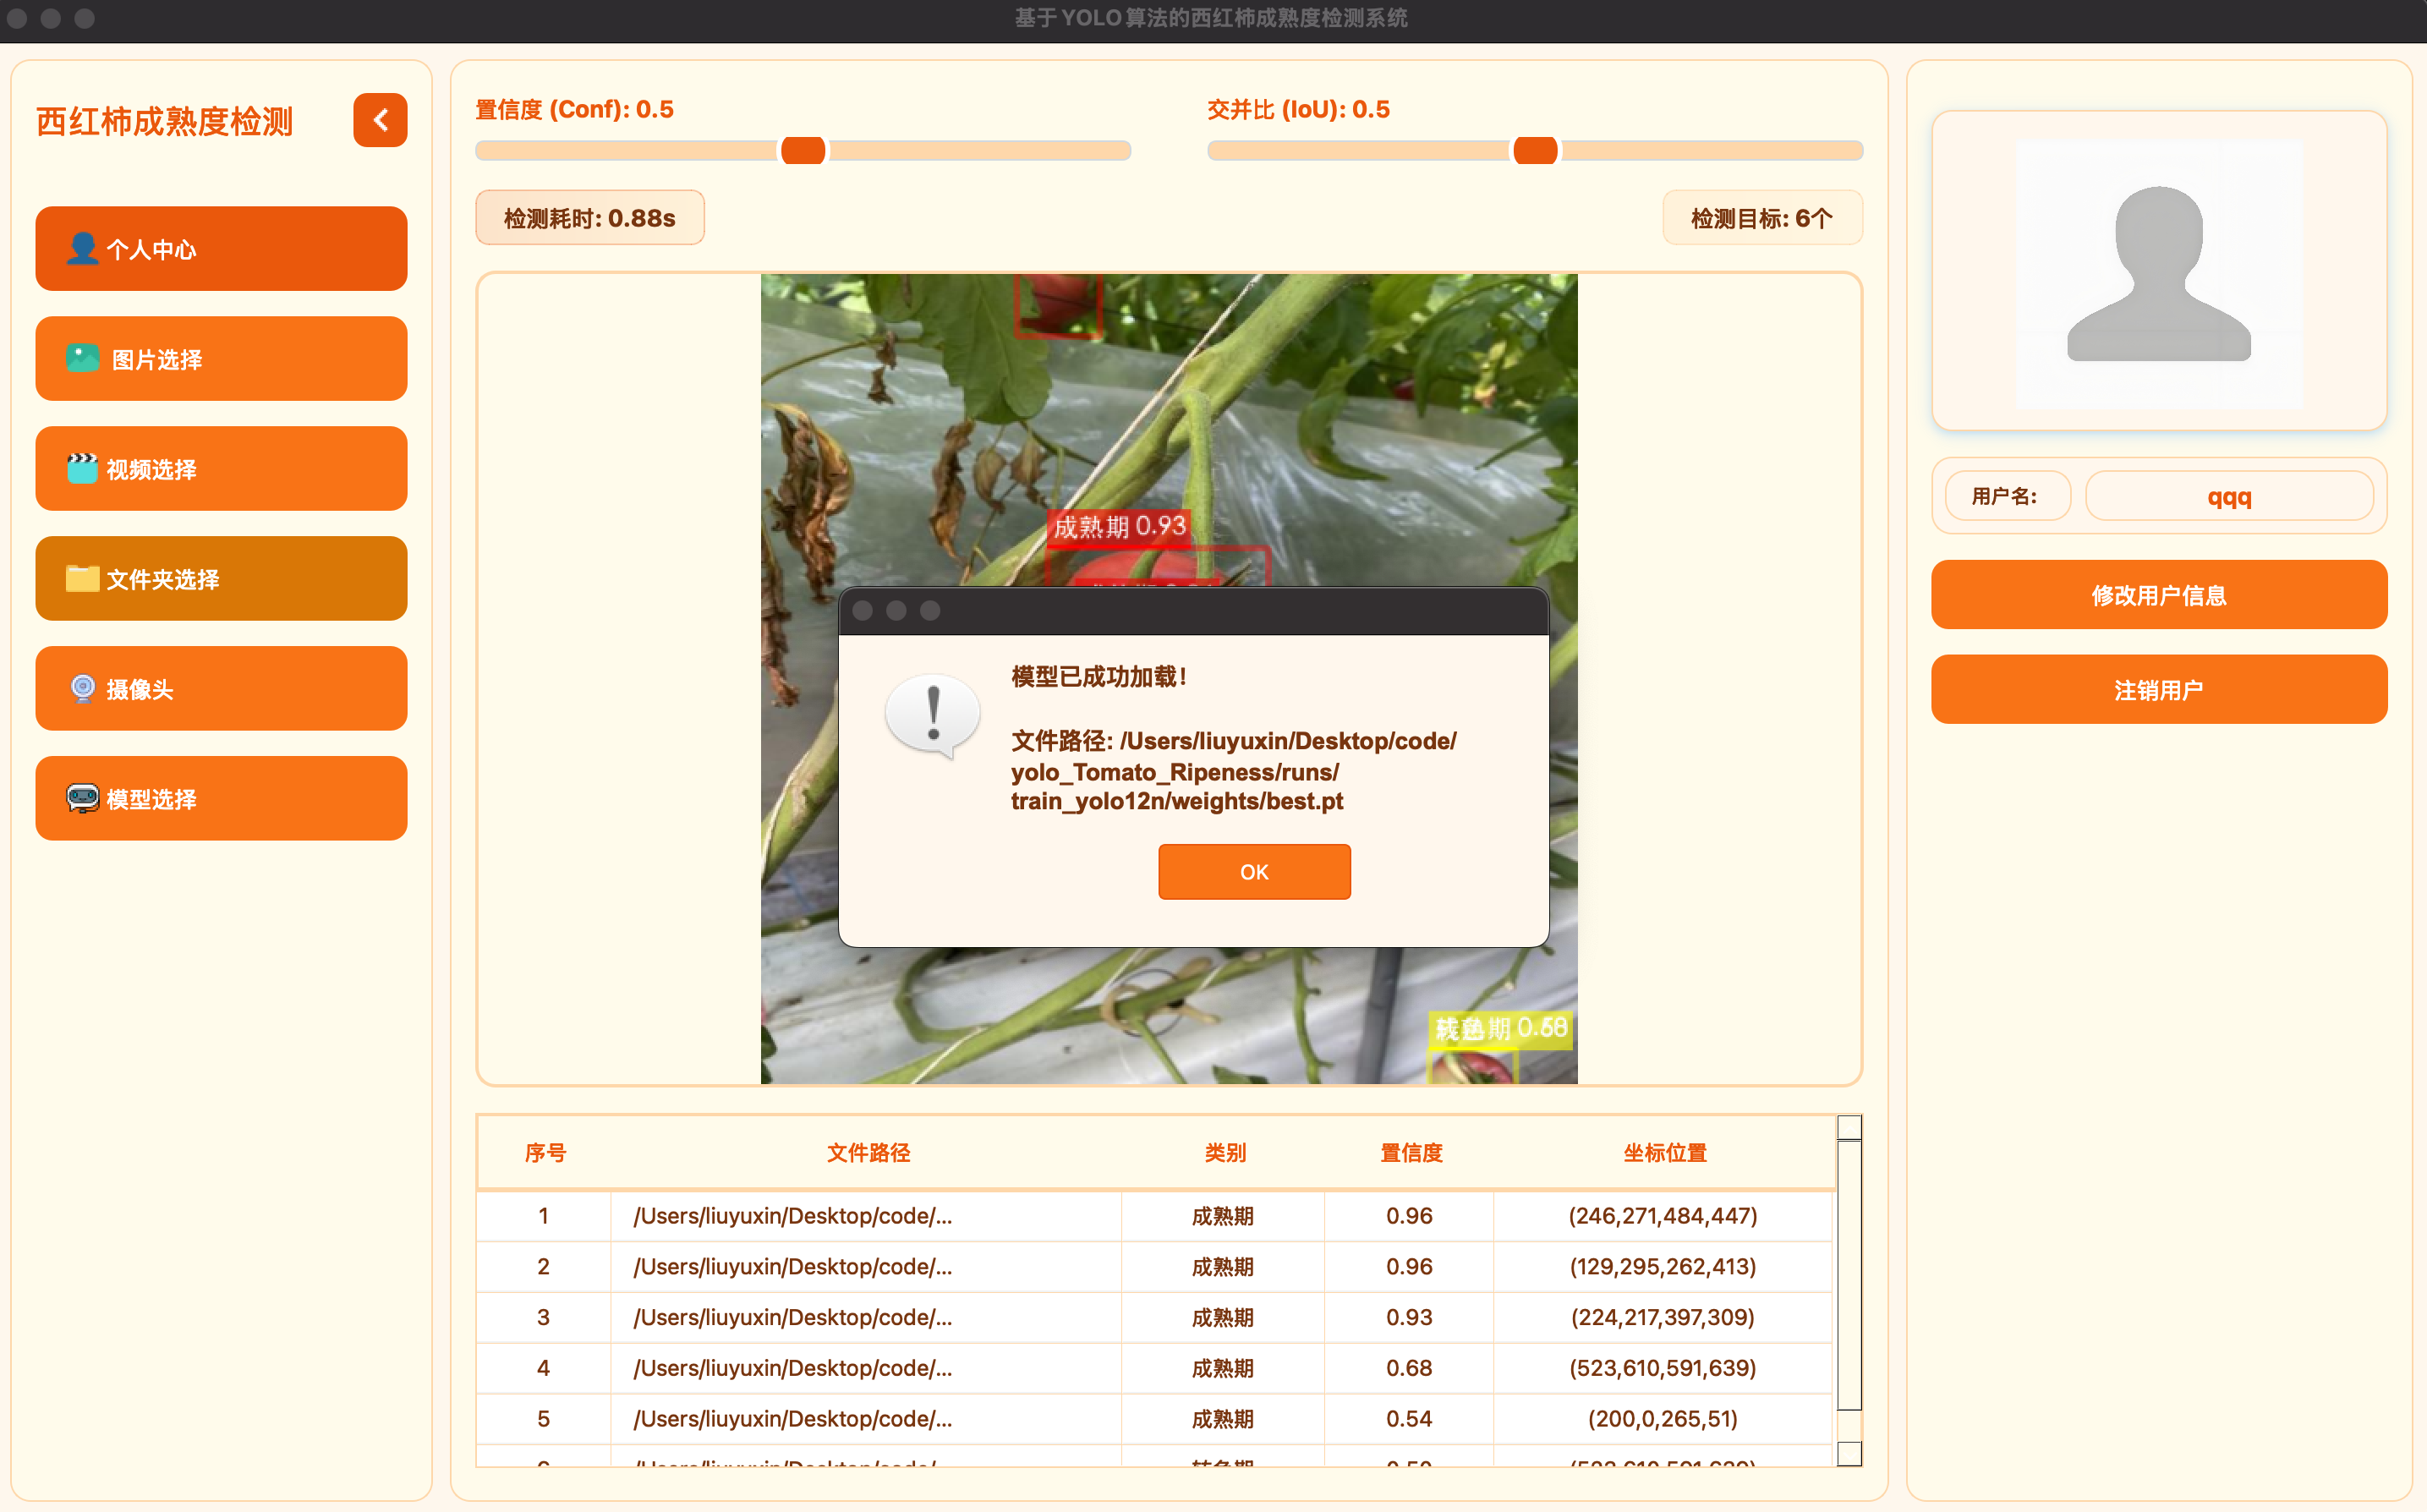Open 修改用户信息 to edit user info
Screen dimensions: 2427x1512
click(2158, 594)
